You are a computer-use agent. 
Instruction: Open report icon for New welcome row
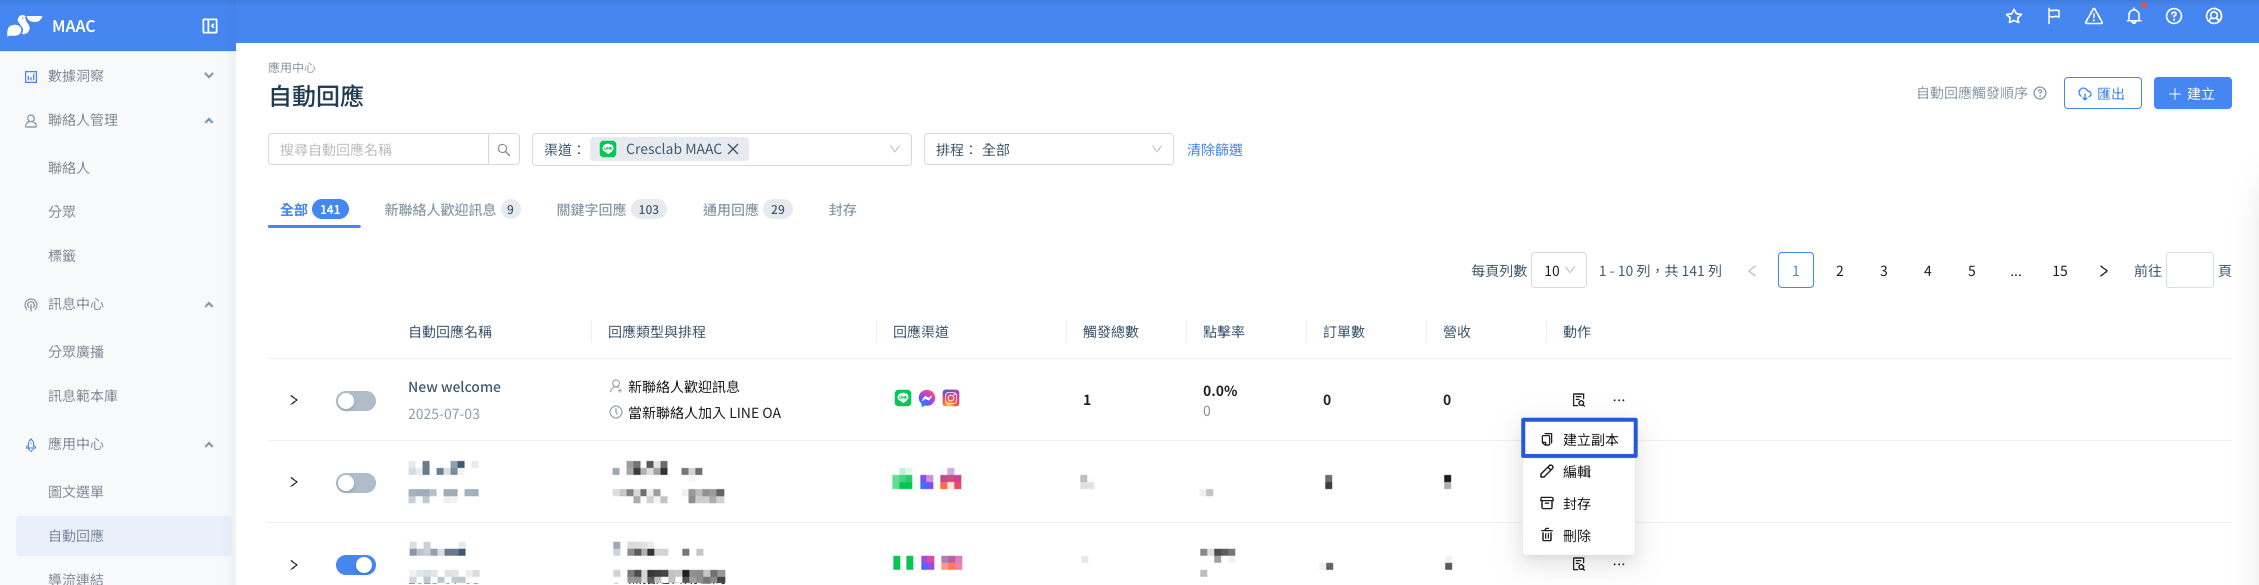(1579, 400)
